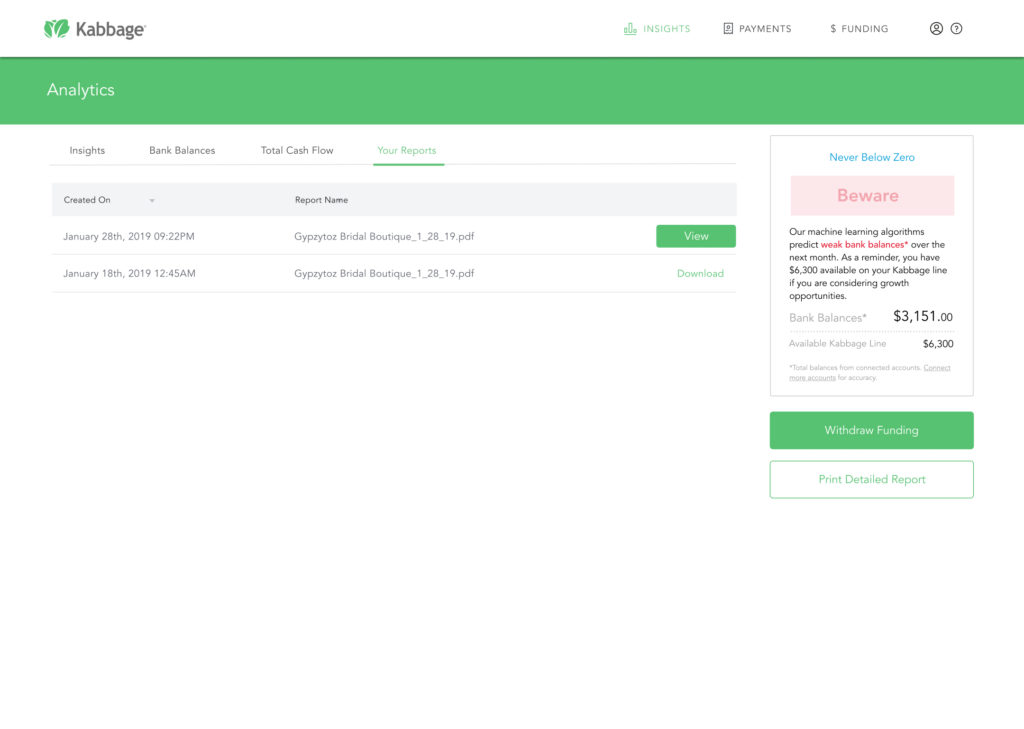The image size is (1024, 729).
Task: Select the Bank Balances tab
Action: click(182, 150)
